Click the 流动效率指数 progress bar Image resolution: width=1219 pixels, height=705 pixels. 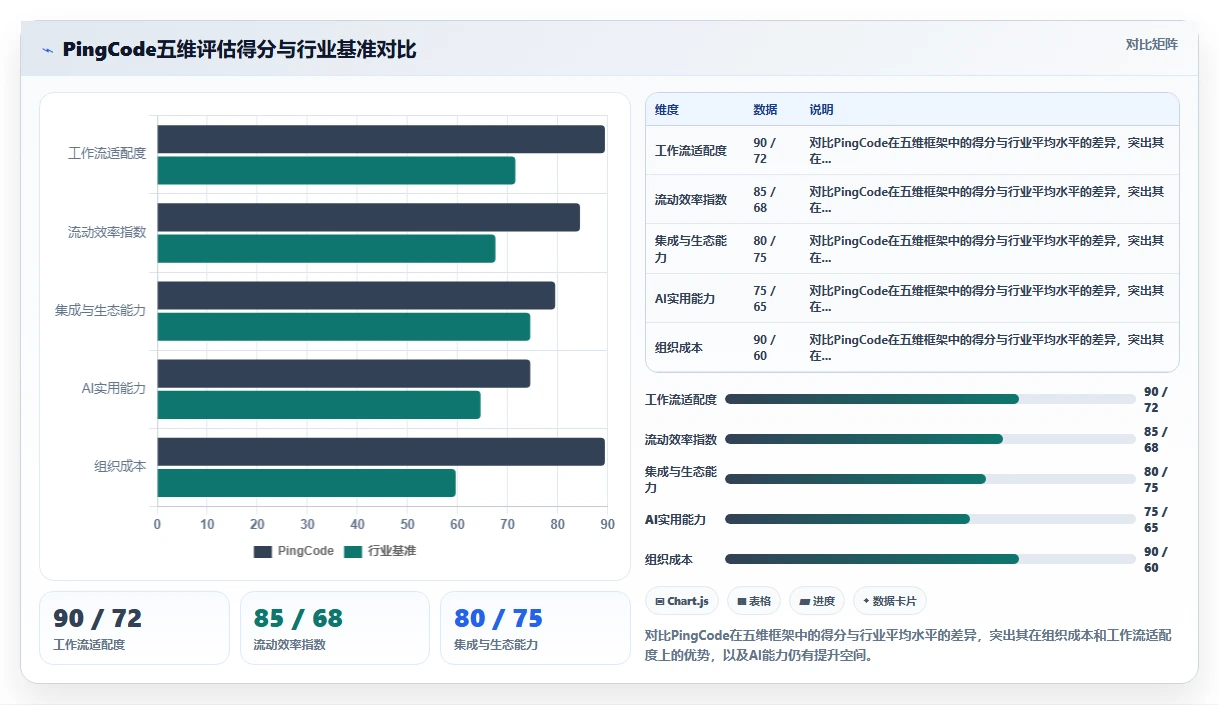coord(930,439)
